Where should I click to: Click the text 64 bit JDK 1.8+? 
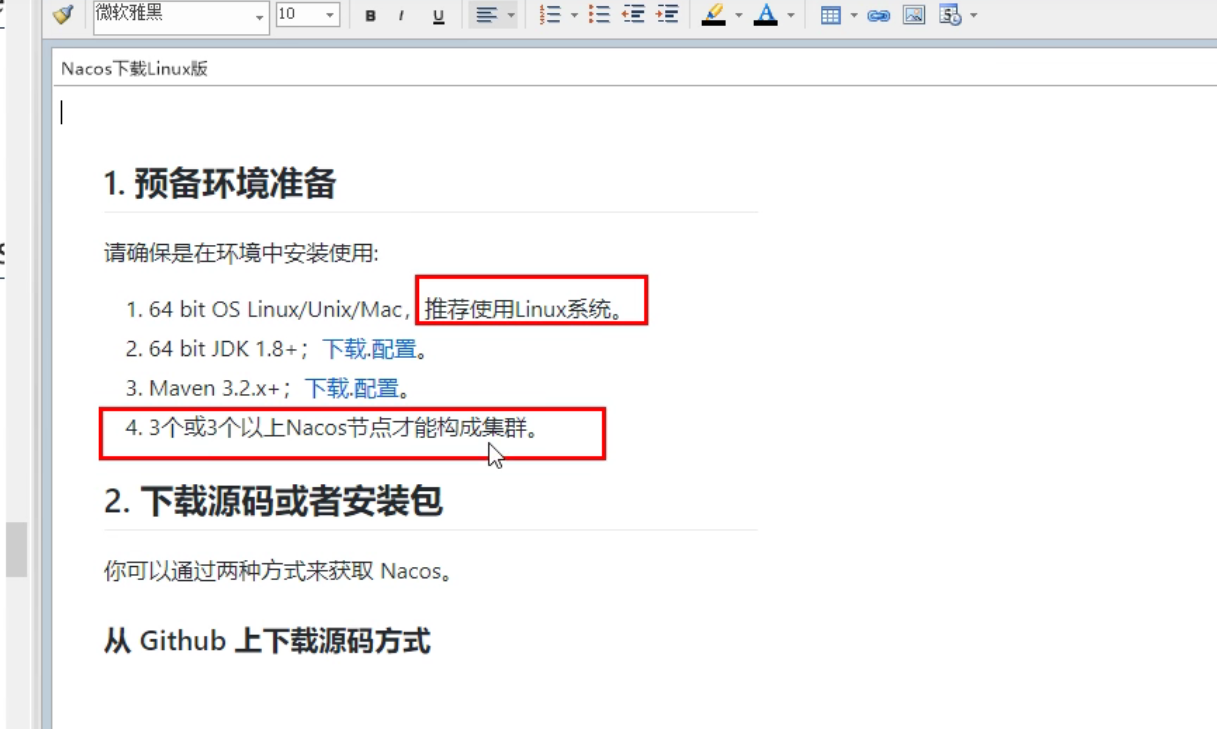coord(223,349)
